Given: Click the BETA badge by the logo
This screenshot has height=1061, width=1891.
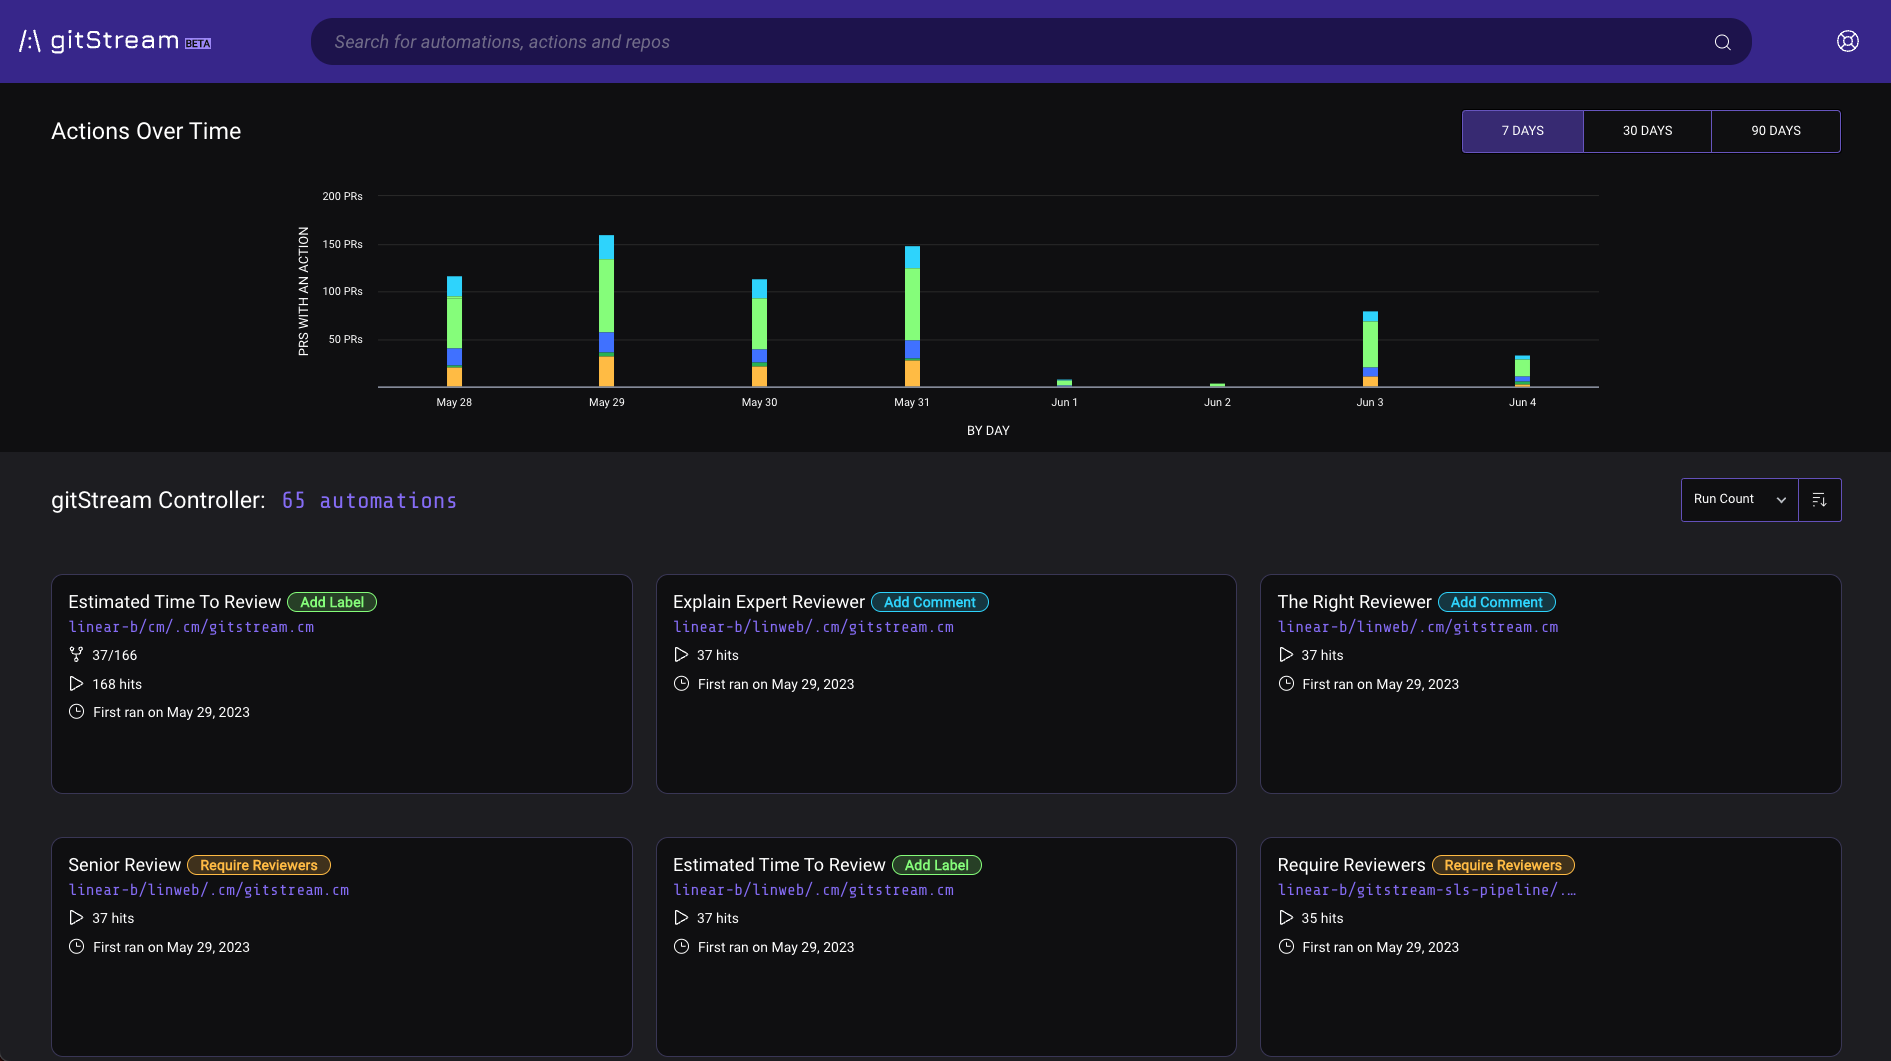Looking at the screenshot, I should 198,44.
